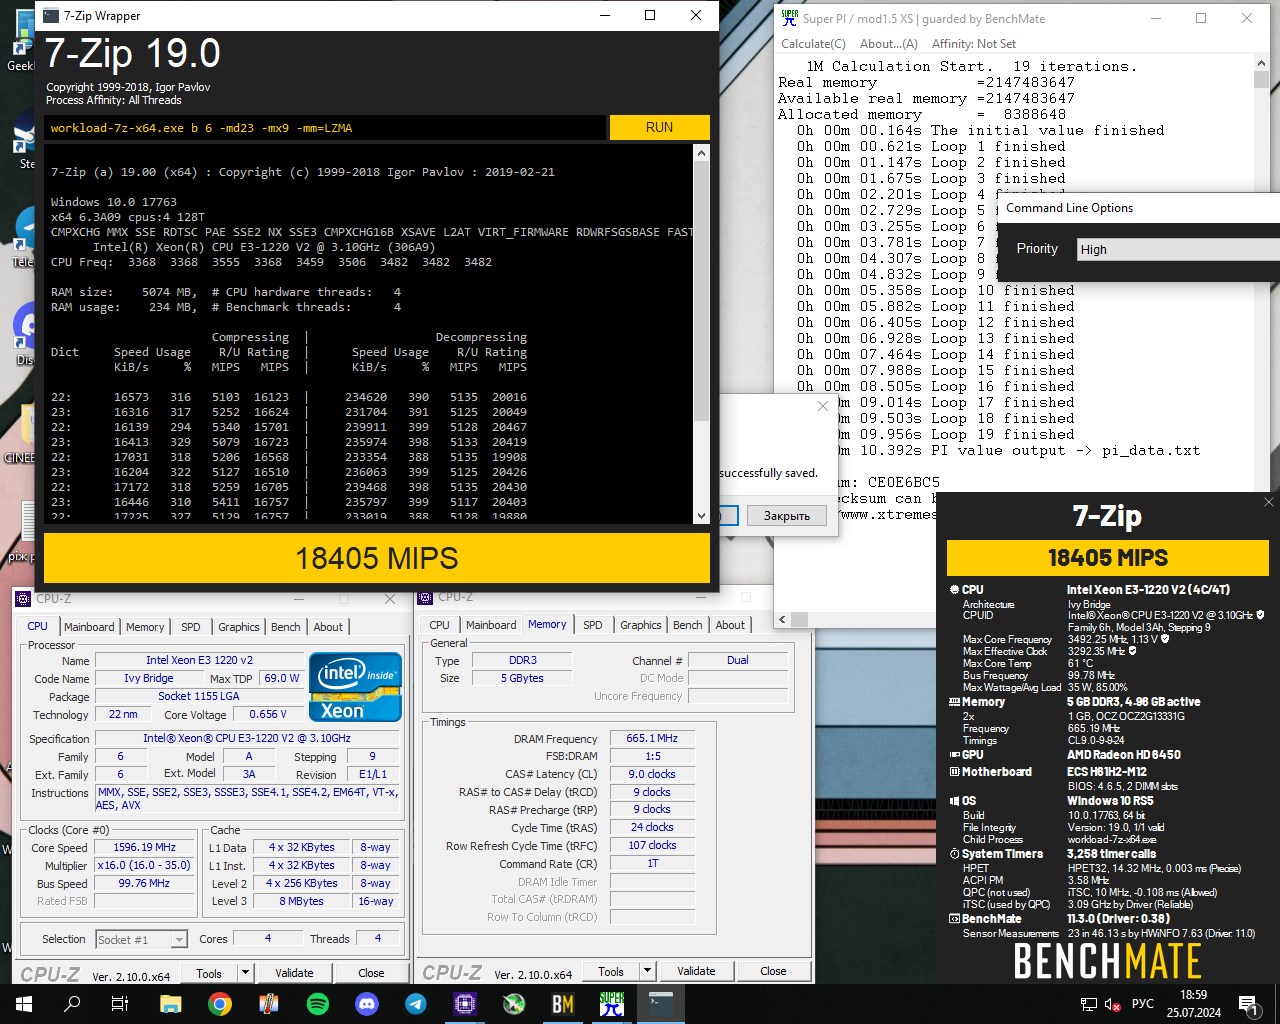This screenshot has height=1024, width=1280.
Task: Select the Bench tab in left CPU-Z
Action: pos(286,627)
